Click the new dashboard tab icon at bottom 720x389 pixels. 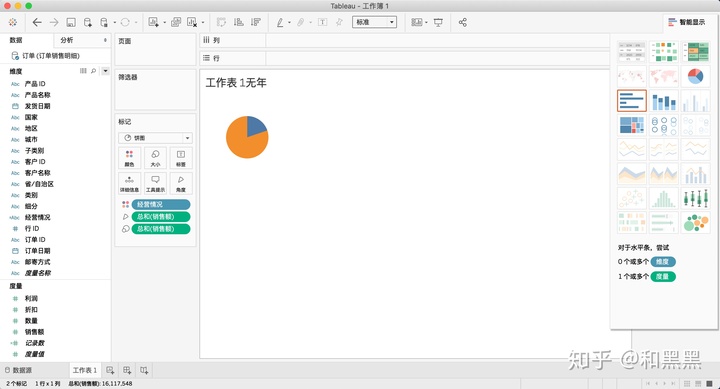click(x=127, y=370)
